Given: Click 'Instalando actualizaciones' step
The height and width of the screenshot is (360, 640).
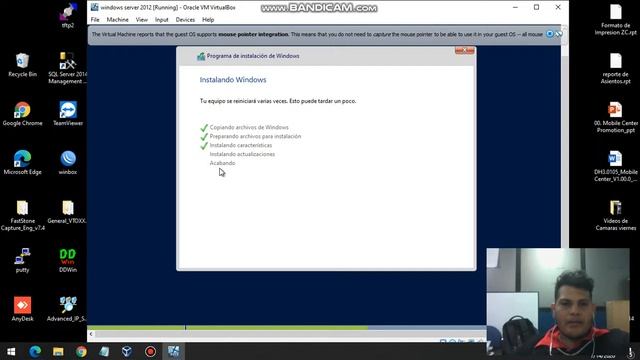Looking at the screenshot, I should pos(242,154).
